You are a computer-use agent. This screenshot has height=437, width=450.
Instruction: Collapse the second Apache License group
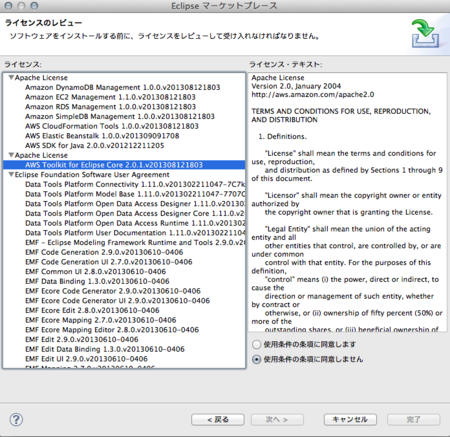click(x=11, y=155)
